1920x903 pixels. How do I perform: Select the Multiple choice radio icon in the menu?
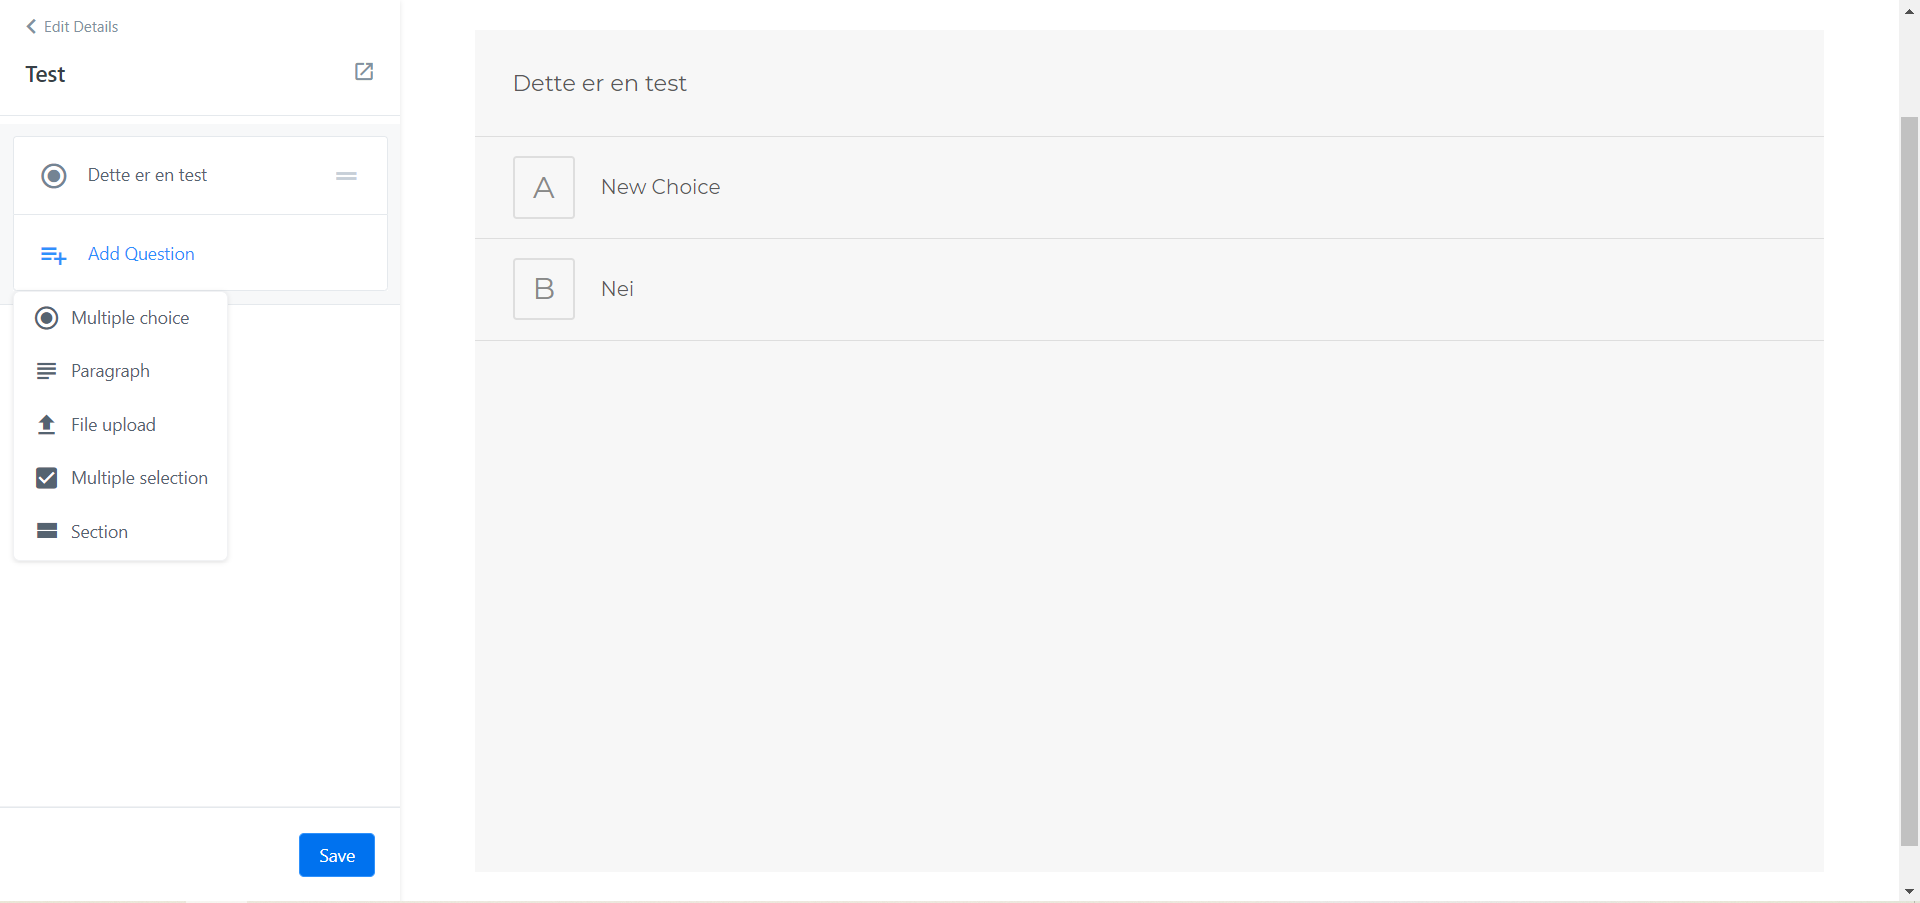tap(46, 318)
